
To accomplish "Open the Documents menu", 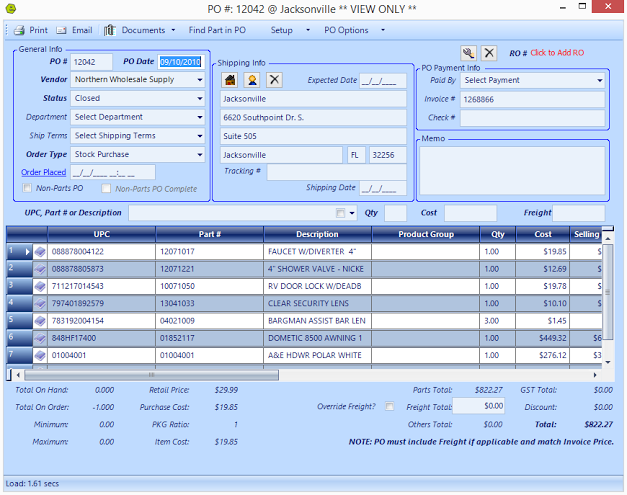I will tap(143, 30).
